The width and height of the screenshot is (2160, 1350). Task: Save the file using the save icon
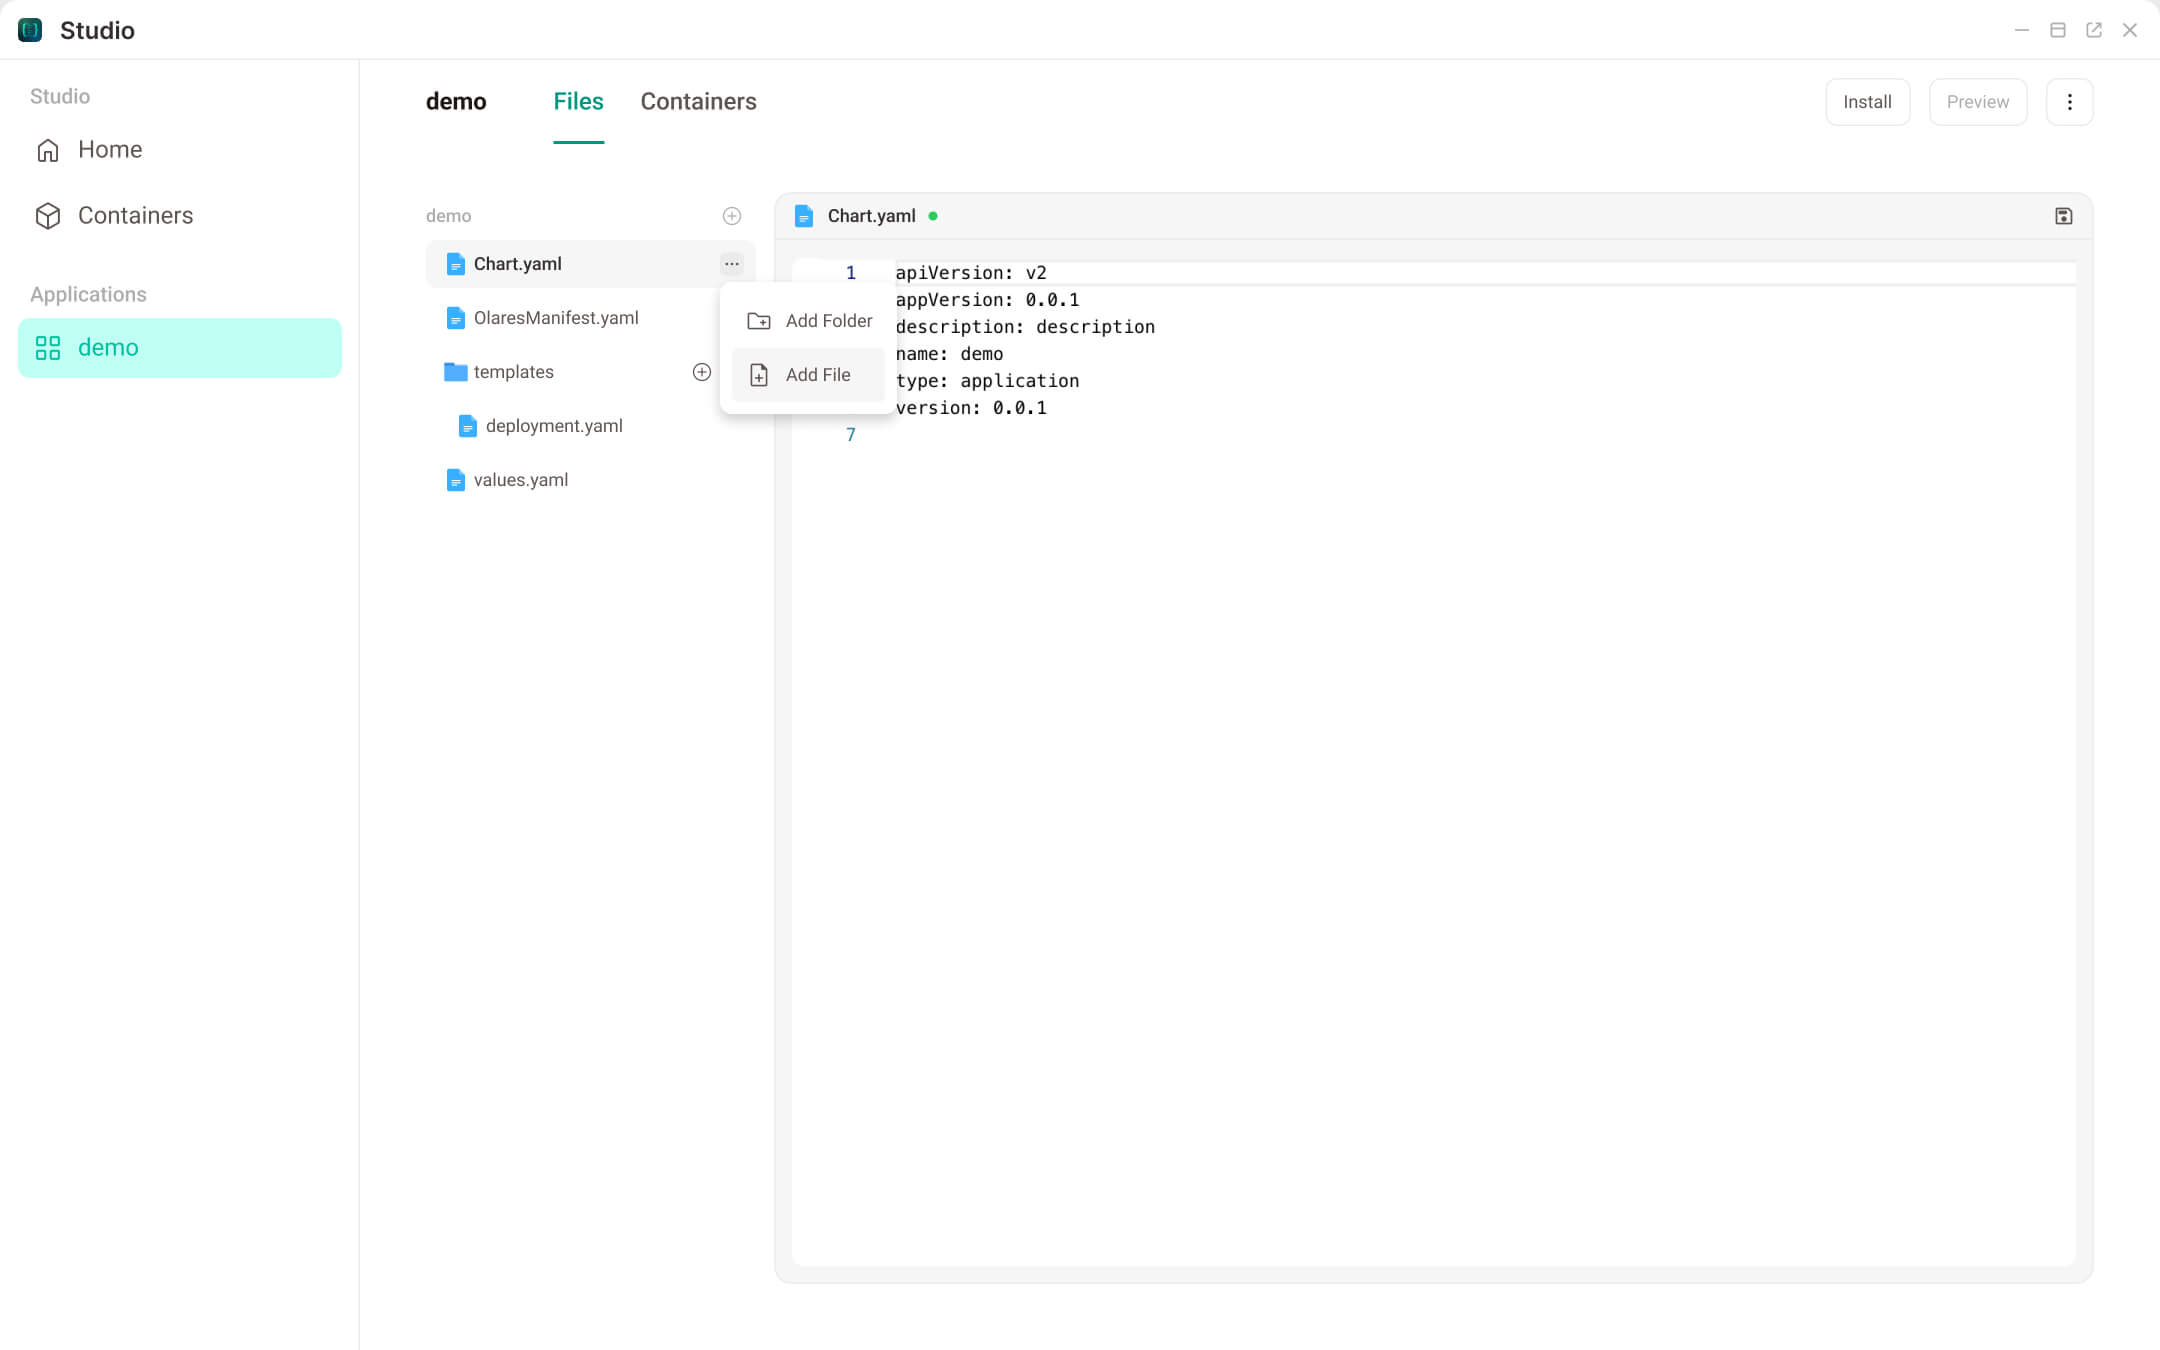[2063, 215]
